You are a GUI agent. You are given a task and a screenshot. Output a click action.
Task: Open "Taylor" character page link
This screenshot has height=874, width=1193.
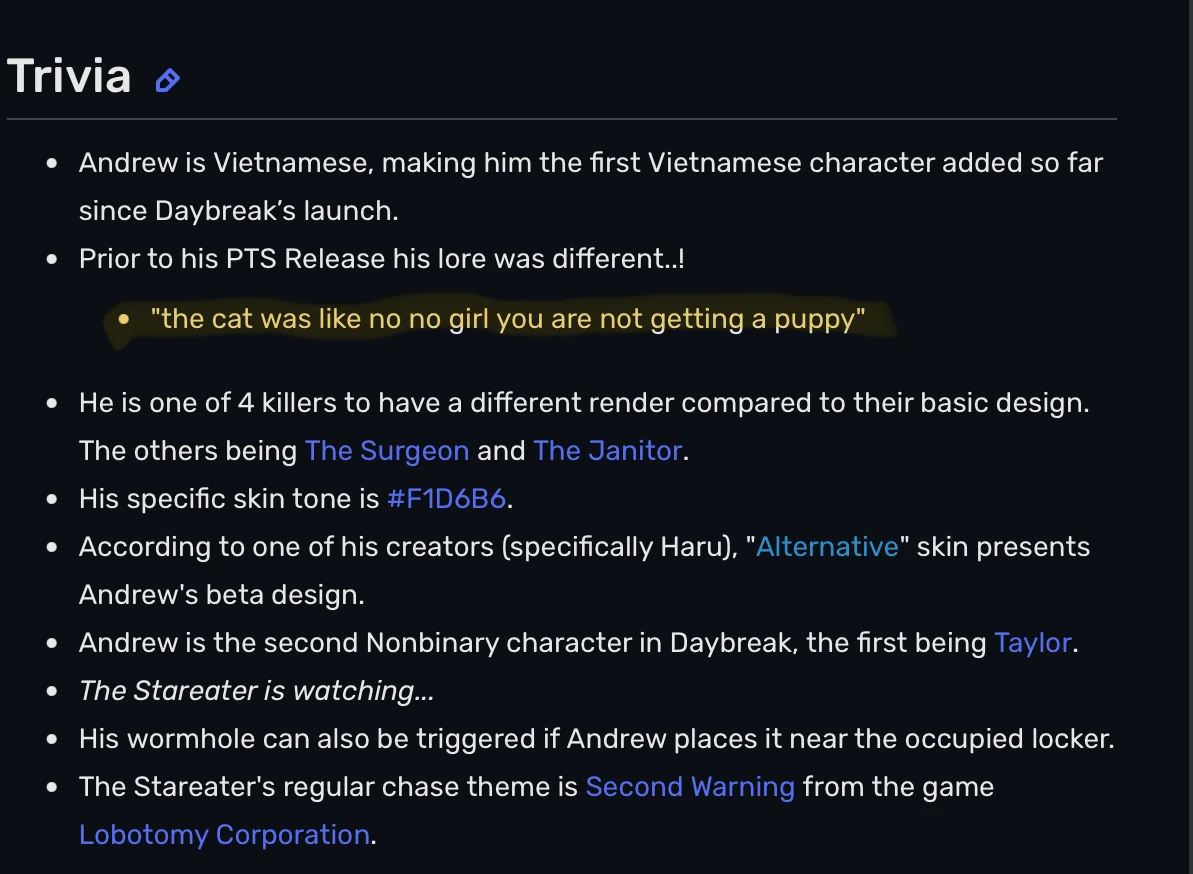tap(1033, 643)
